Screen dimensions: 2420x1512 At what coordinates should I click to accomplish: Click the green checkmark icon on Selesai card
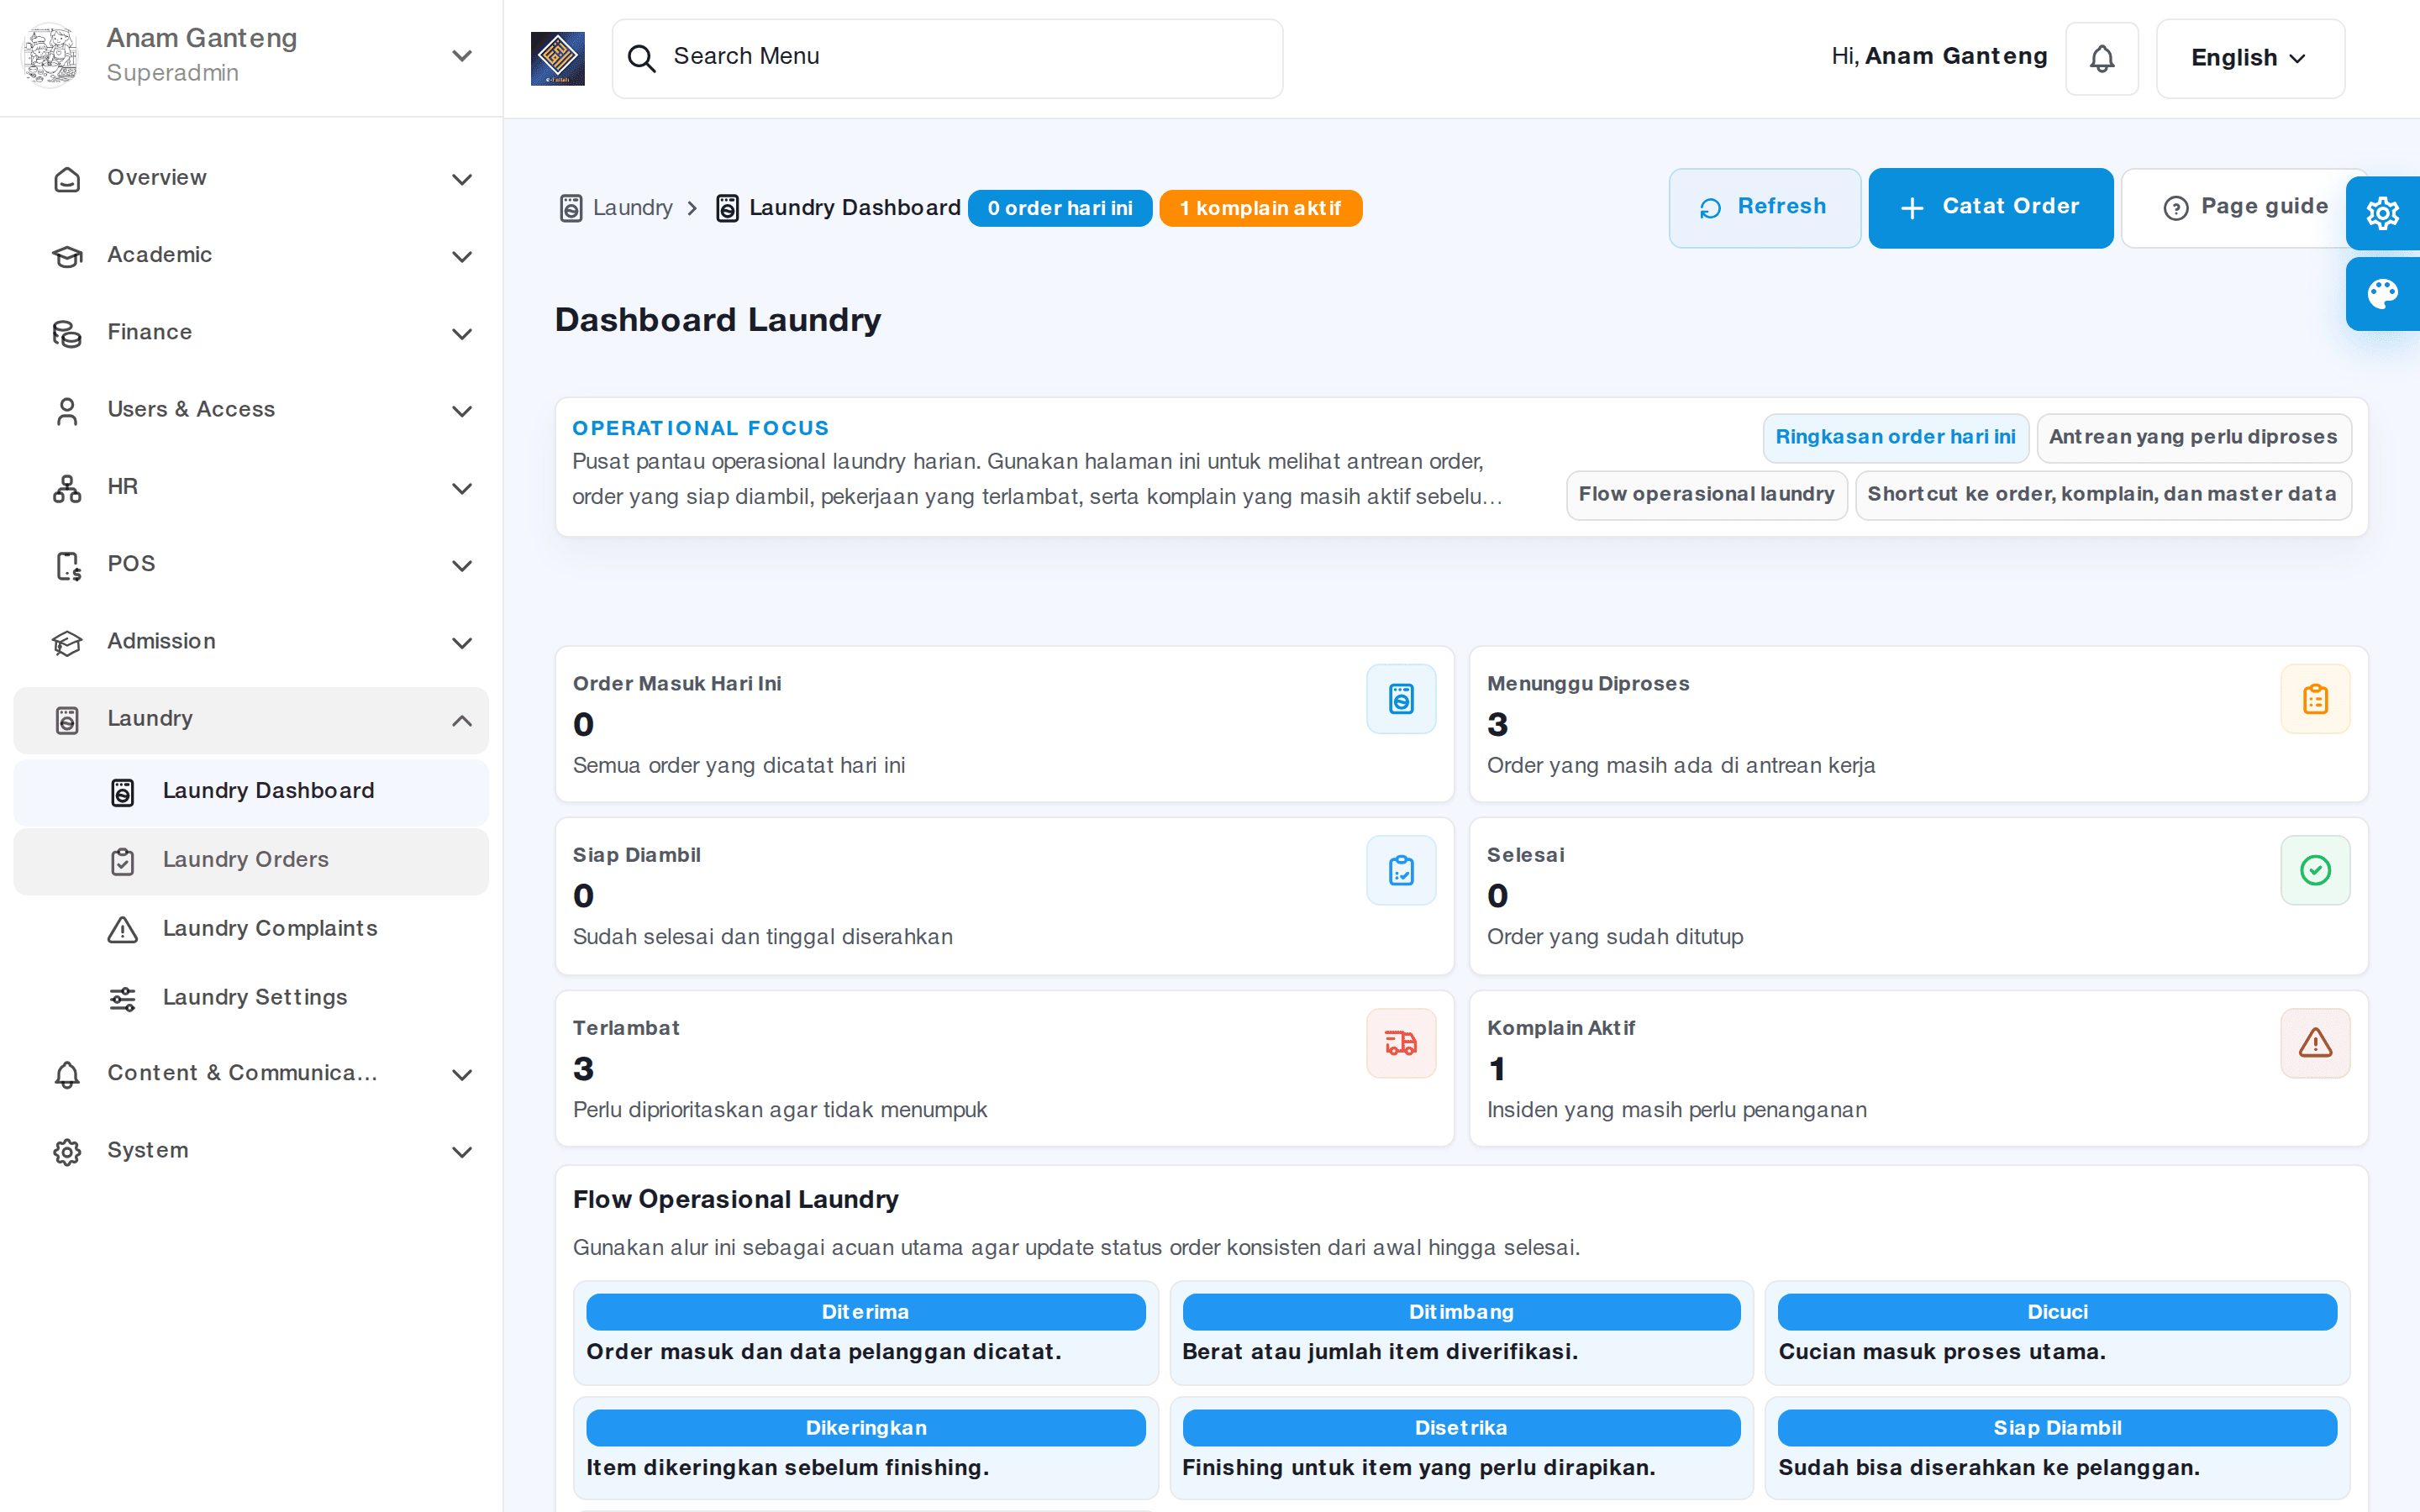2315,870
